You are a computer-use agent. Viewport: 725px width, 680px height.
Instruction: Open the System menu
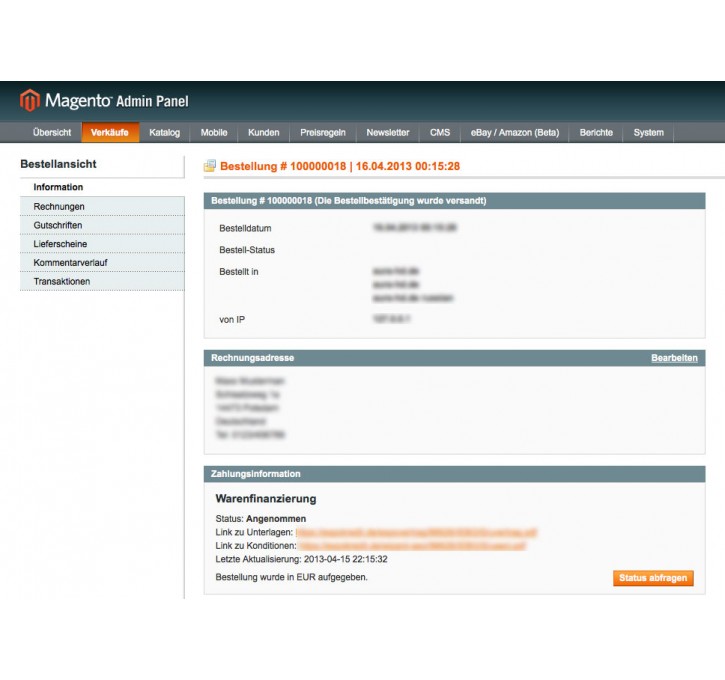pos(648,133)
